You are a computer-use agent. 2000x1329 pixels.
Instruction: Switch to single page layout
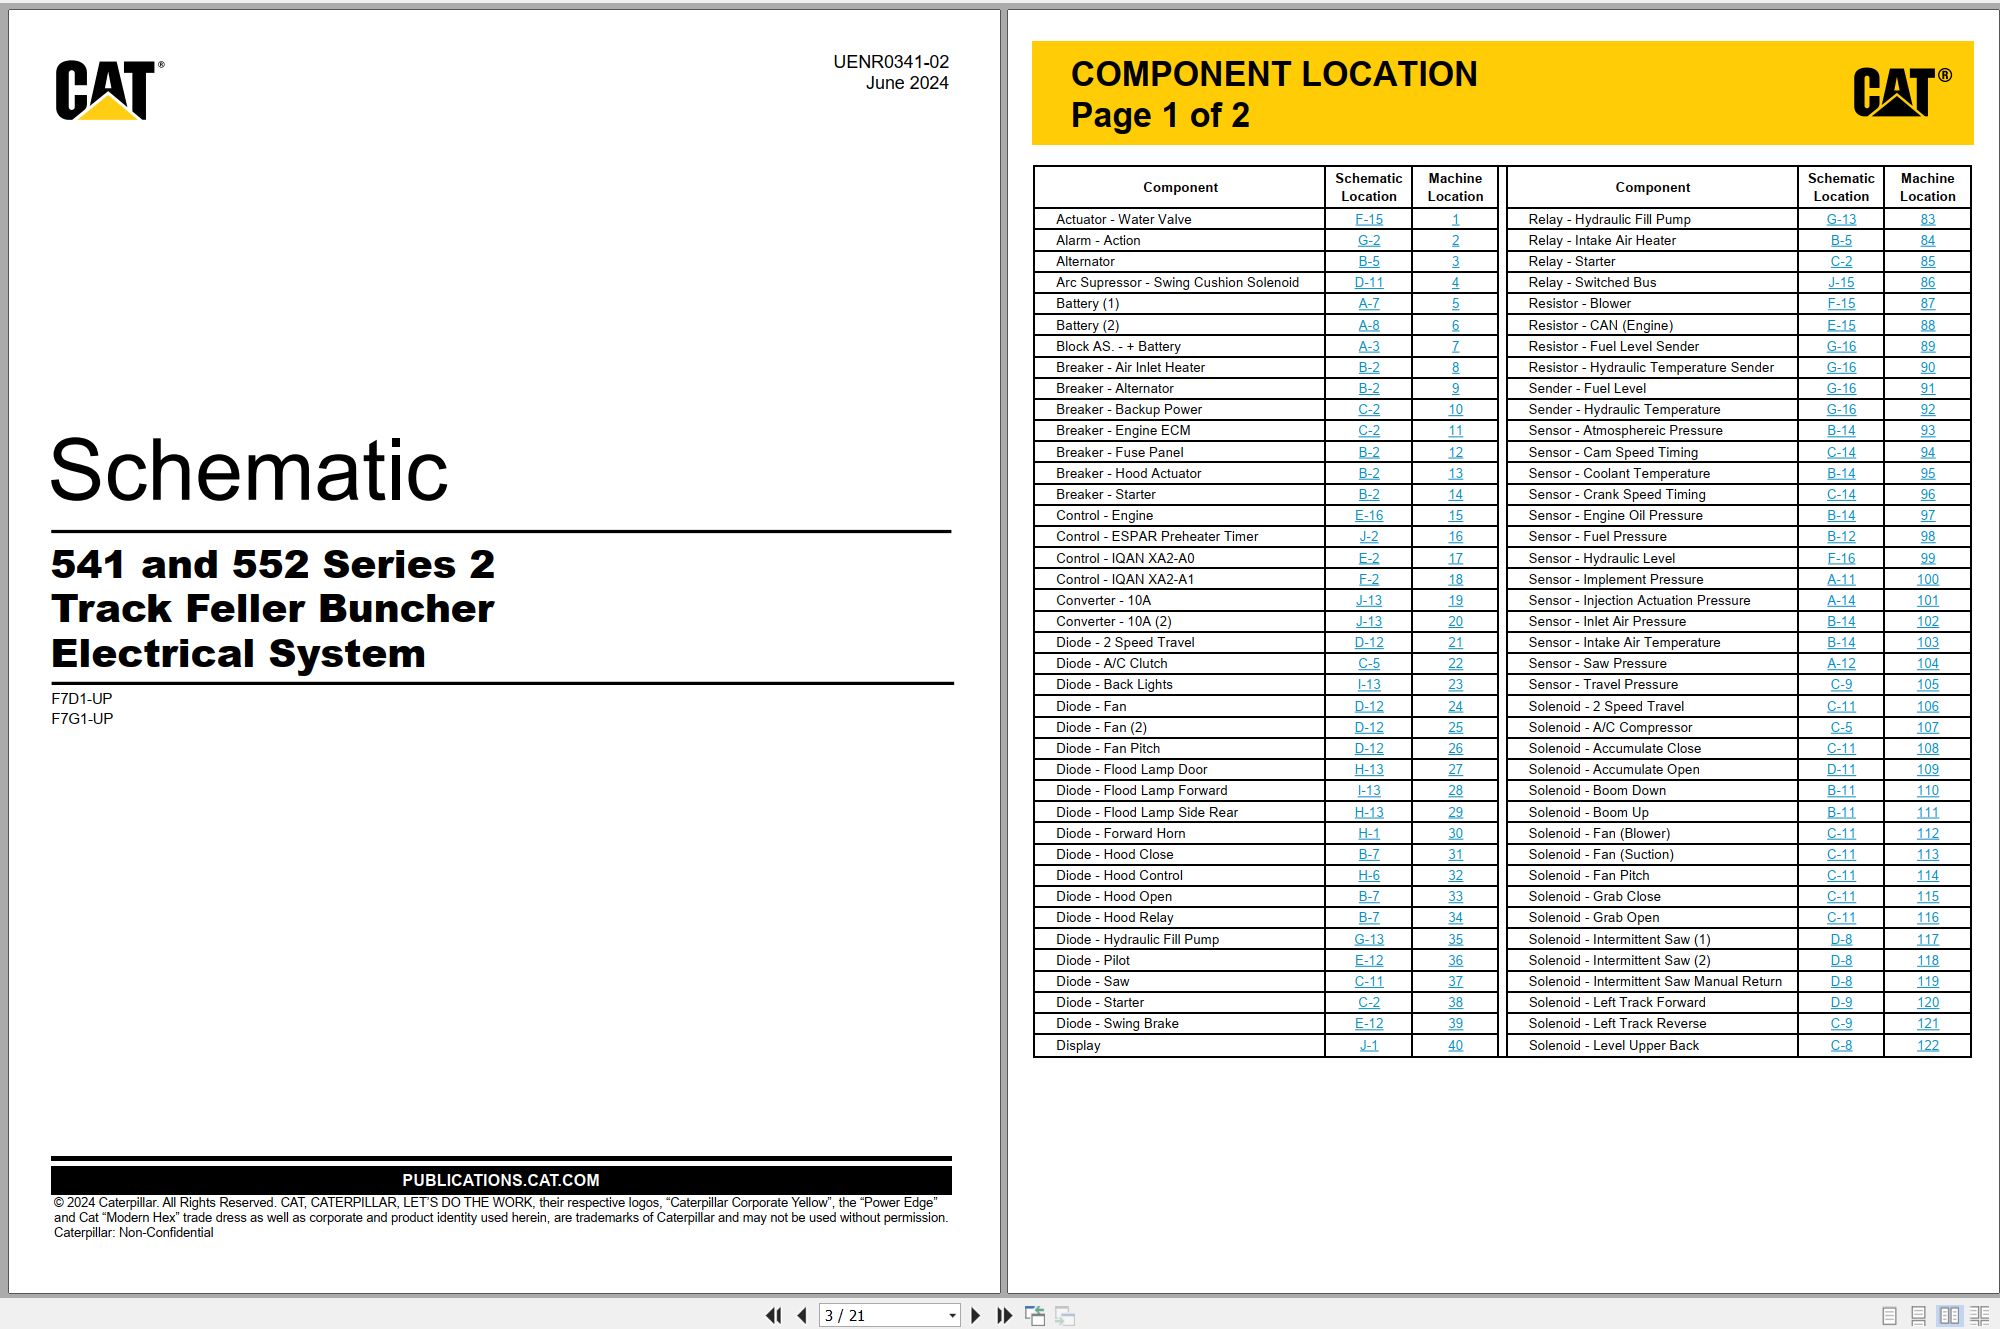click(x=1889, y=1316)
